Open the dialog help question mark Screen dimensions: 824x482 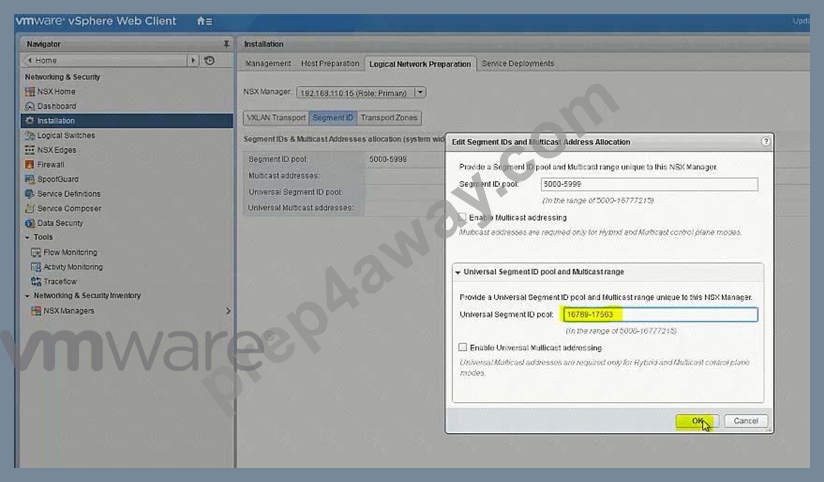[766, 141]
